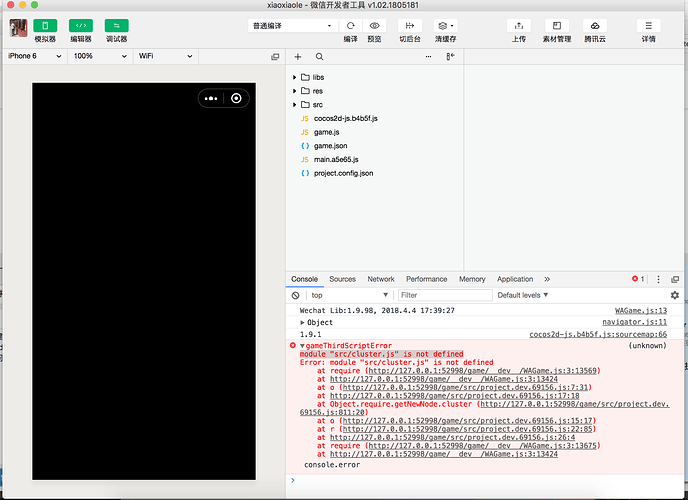Switch to the Network tab

pyautogui.click(x=381, y=279)
